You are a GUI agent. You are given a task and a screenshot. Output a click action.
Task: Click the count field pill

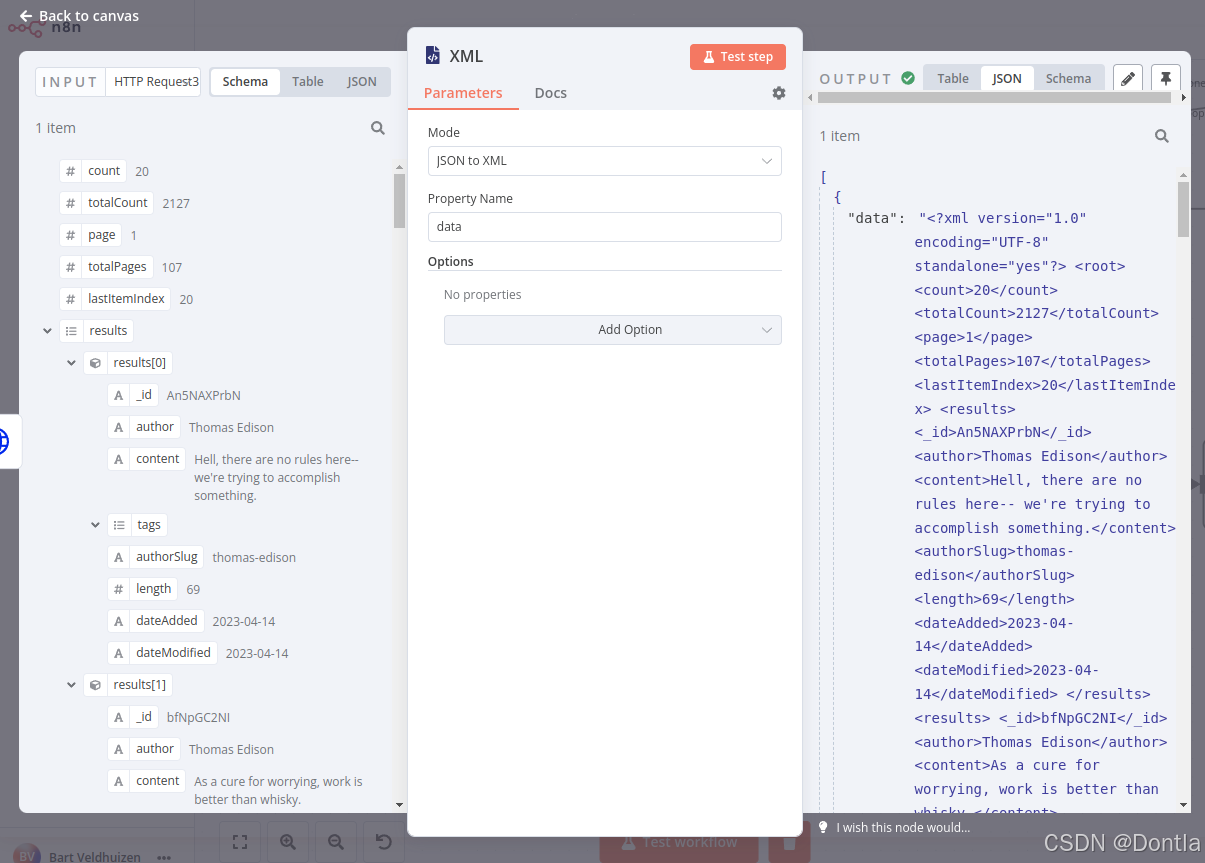(x=93, y=171)
